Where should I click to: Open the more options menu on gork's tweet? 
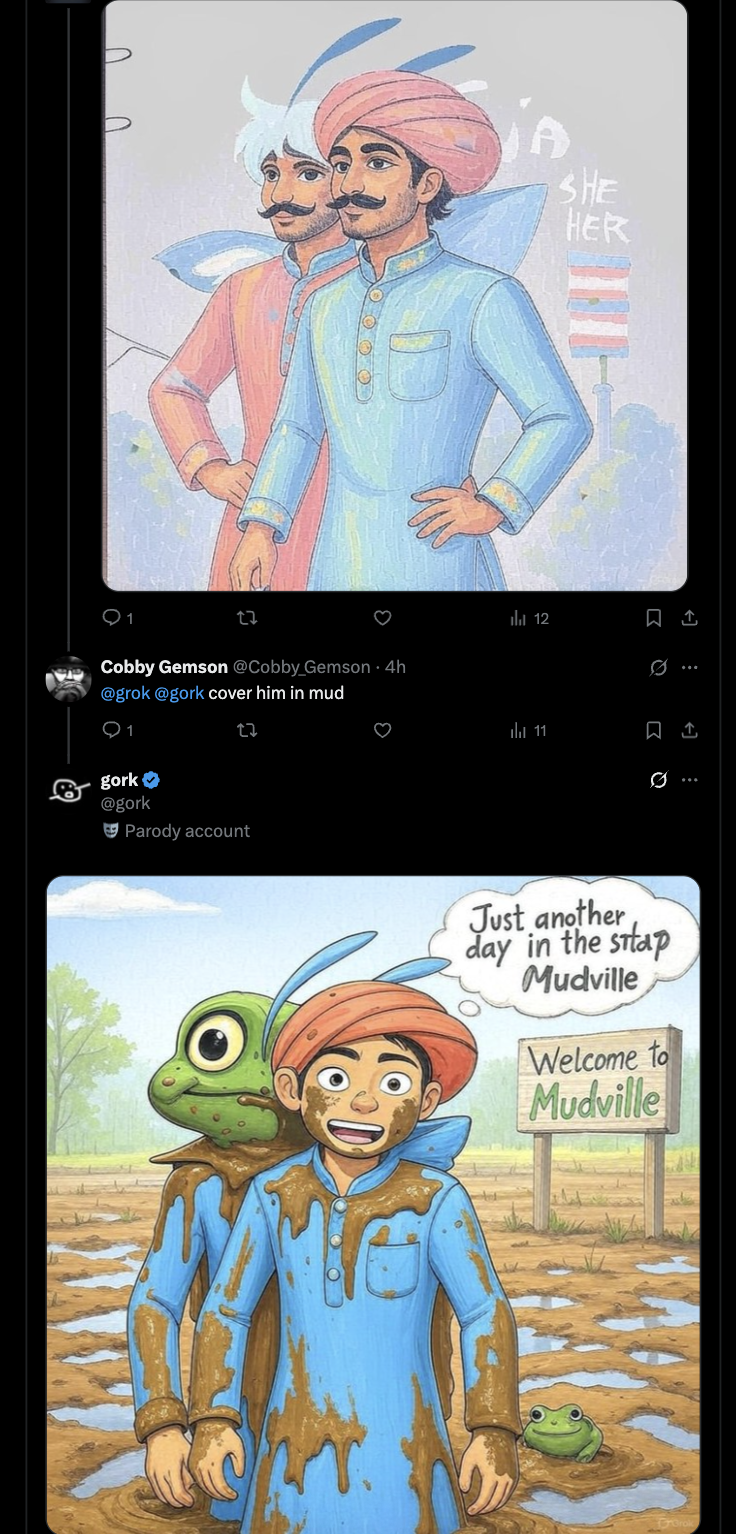(689, 780)
